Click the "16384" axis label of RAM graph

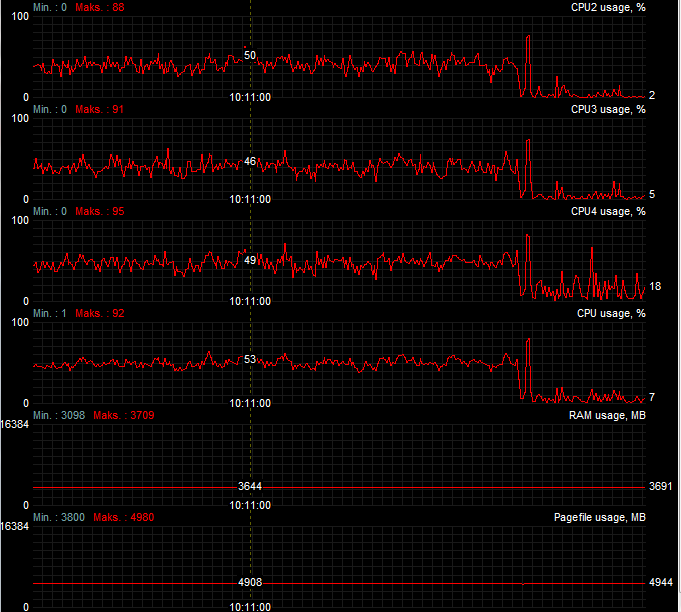pos(15,424)
